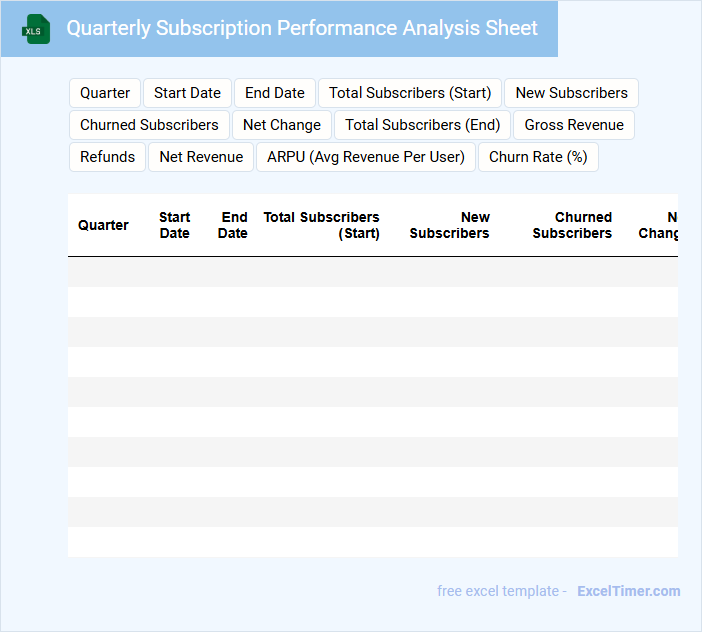The width and height of the screenshot is (702, 632).
Task: Click the Churned Subscribers table column header
Action: tap(572, 225)
